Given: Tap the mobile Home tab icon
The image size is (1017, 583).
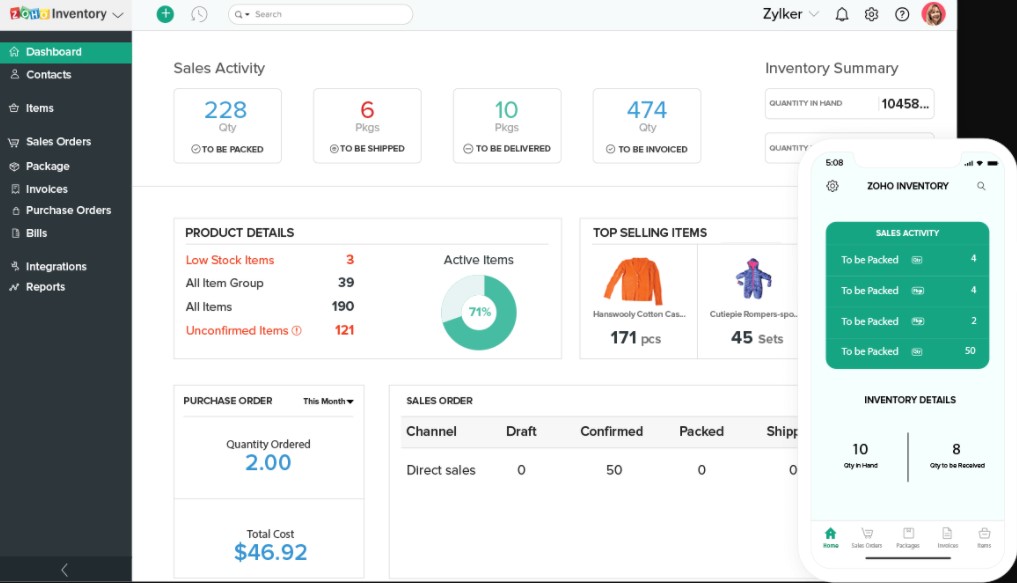Looking at the screenshot, I should (x=830, y=537).
